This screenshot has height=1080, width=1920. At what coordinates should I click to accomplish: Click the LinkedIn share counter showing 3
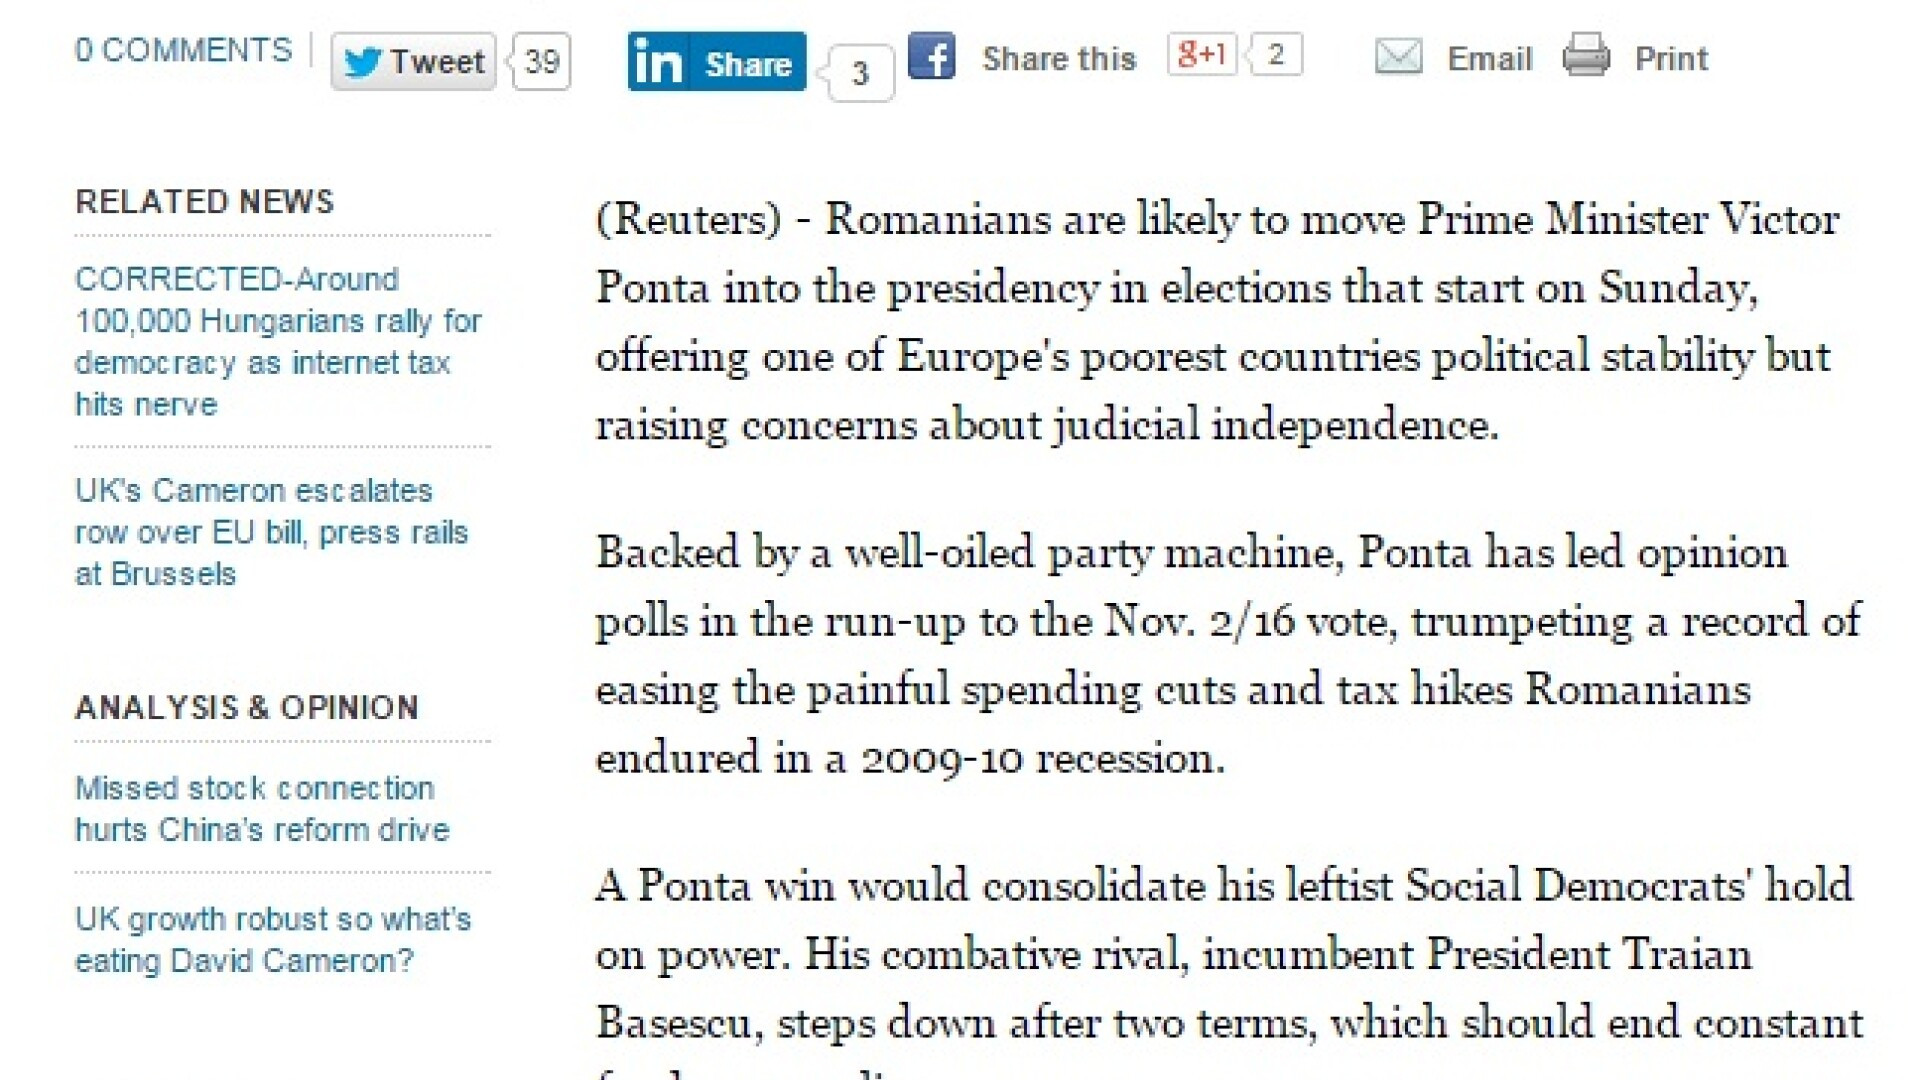coord(857,72)
